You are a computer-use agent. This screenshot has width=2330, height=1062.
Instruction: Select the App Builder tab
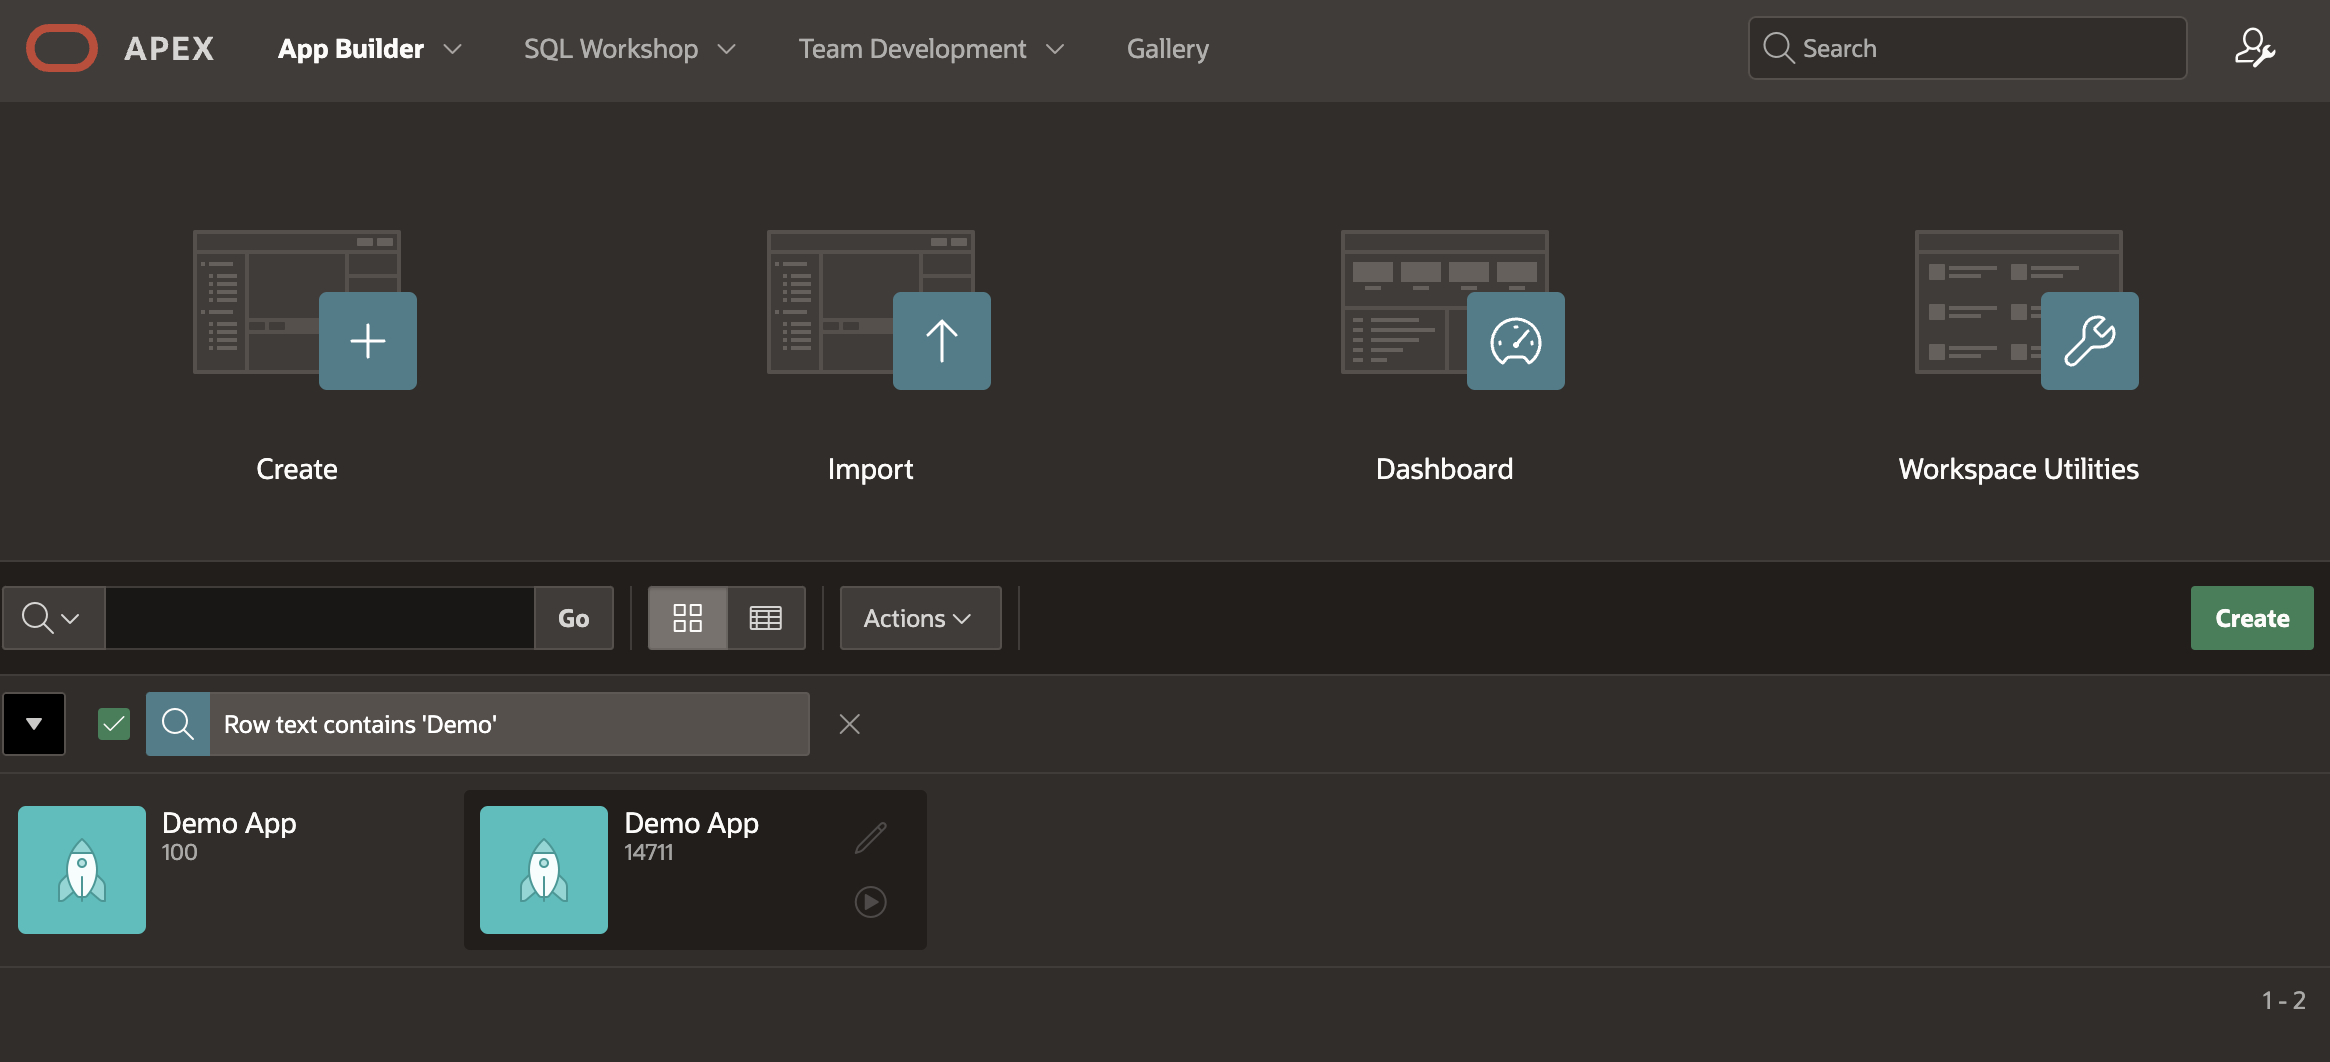(x=351, y=49)
